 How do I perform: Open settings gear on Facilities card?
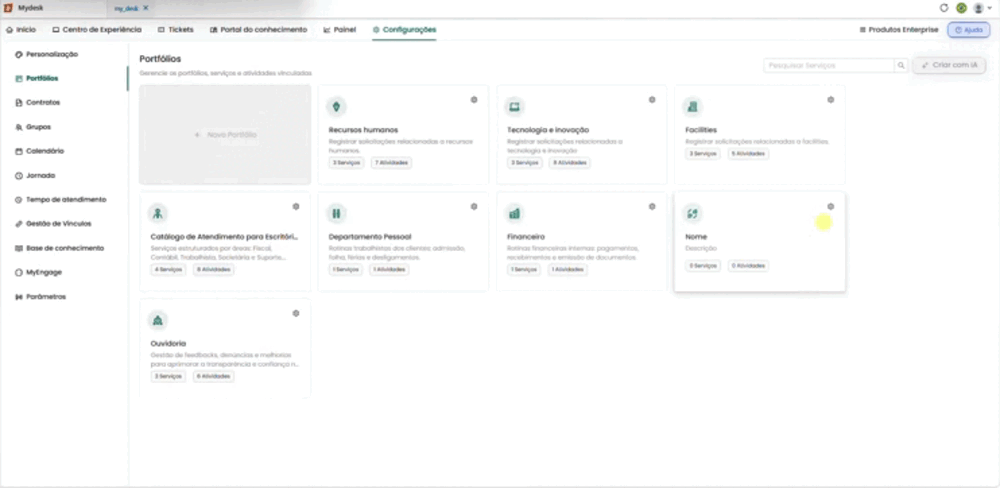point(830,100)
